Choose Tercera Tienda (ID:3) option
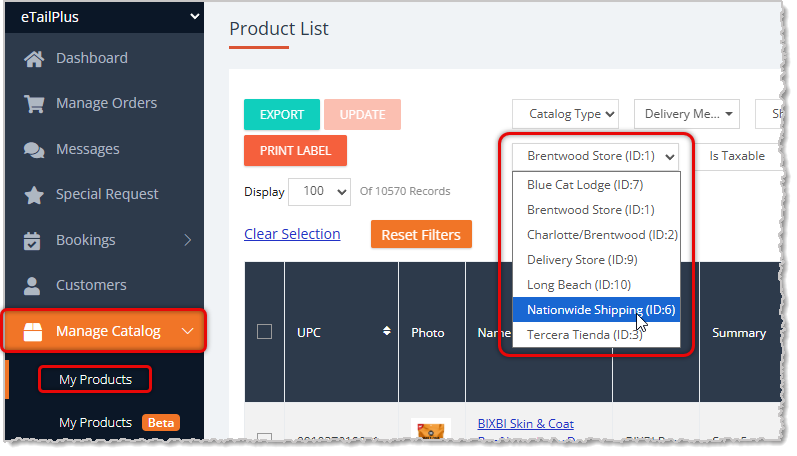 (596, 335)
